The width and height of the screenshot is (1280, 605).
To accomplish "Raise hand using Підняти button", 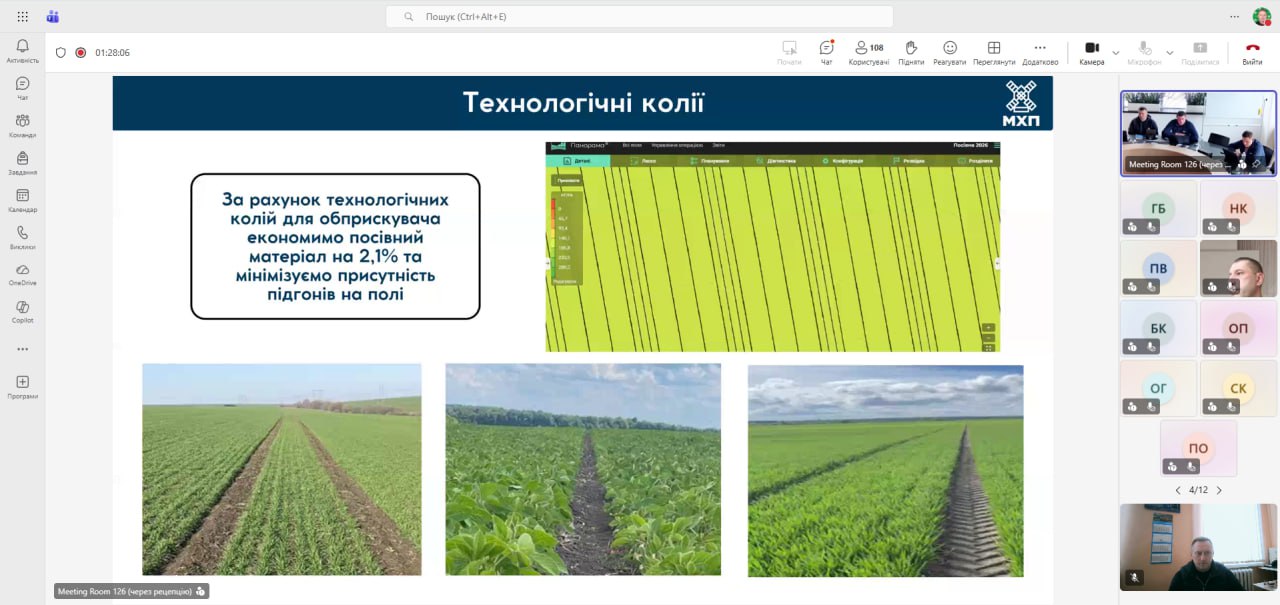I will click(x=911, y=52).
